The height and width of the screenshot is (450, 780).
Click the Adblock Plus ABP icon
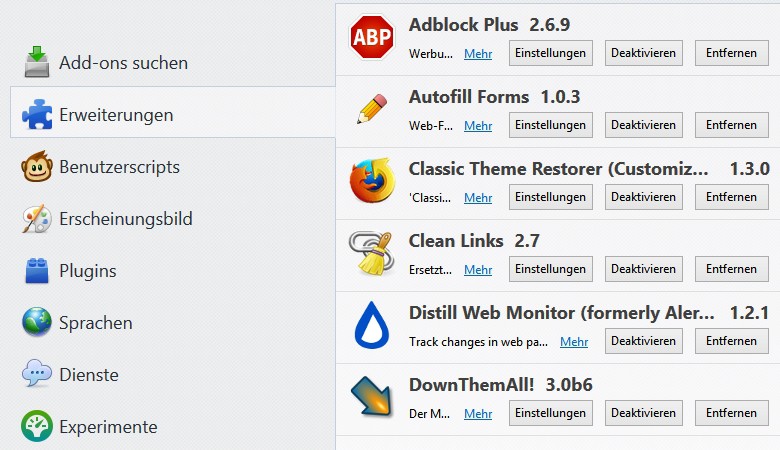(x=371, y=39)
